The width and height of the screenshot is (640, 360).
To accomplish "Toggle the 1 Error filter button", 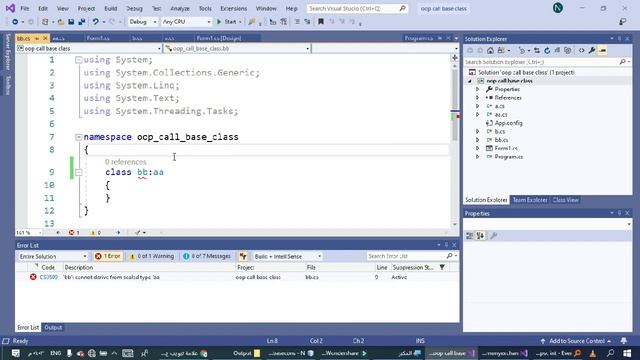I will click(x=108, y=256).
